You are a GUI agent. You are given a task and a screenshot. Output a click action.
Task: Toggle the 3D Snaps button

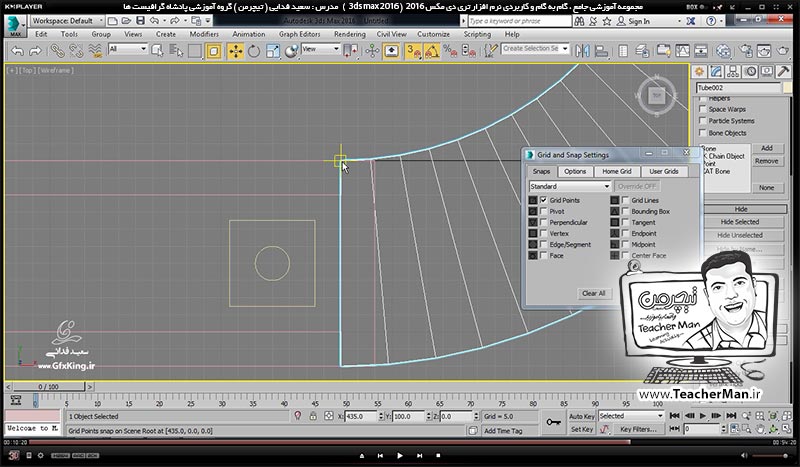tap(413, 51)
